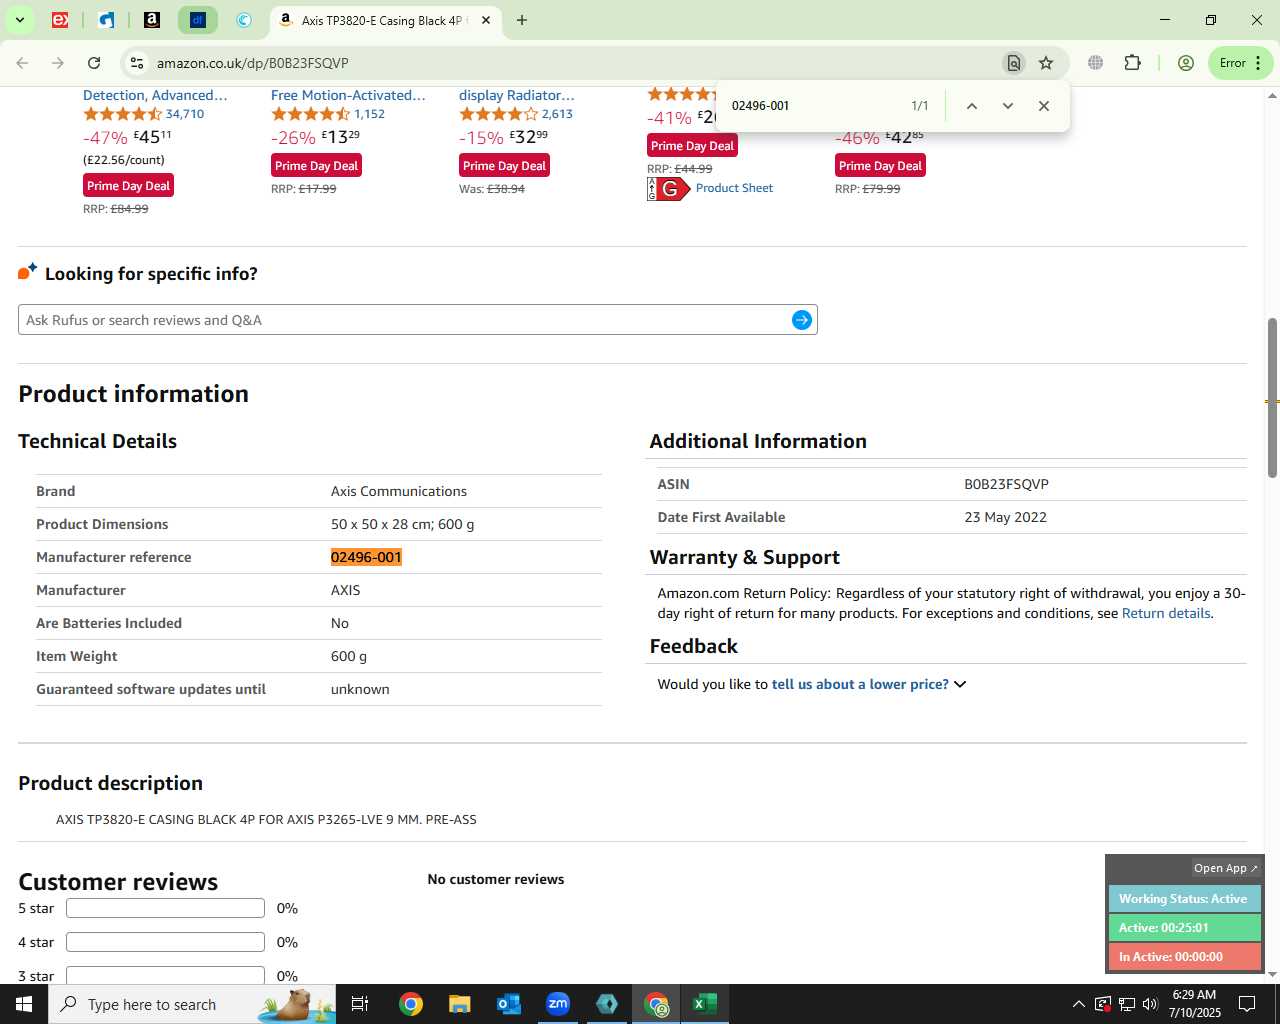Reload the current page
Viewport: 1280px width, 1024px height.
[94, 63]
